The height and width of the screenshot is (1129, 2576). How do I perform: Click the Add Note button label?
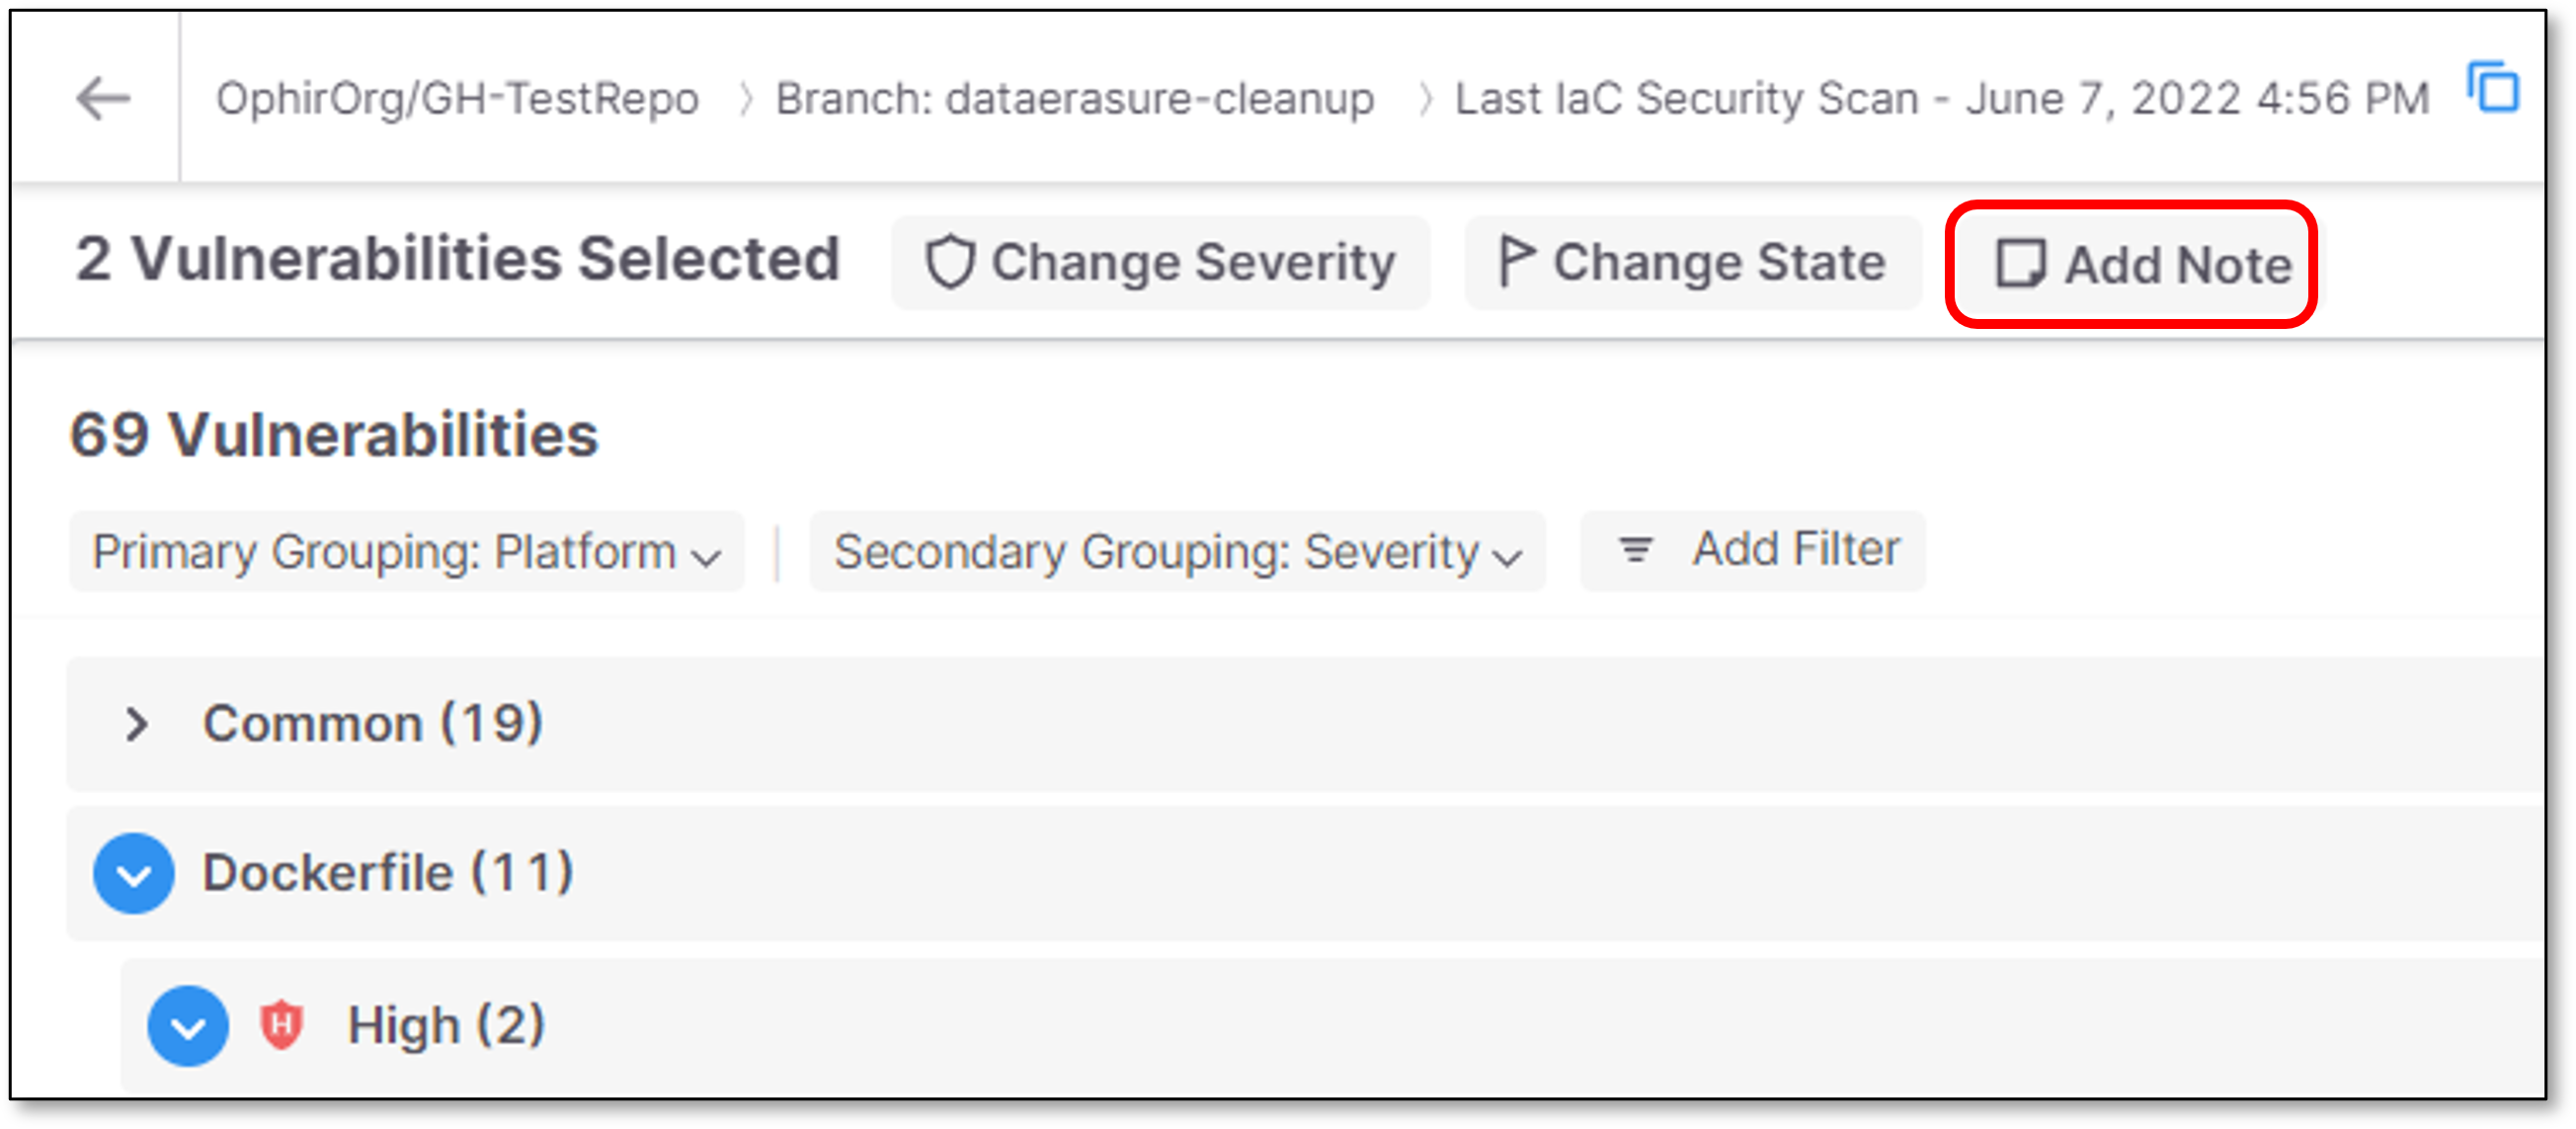click(2178, 265)
